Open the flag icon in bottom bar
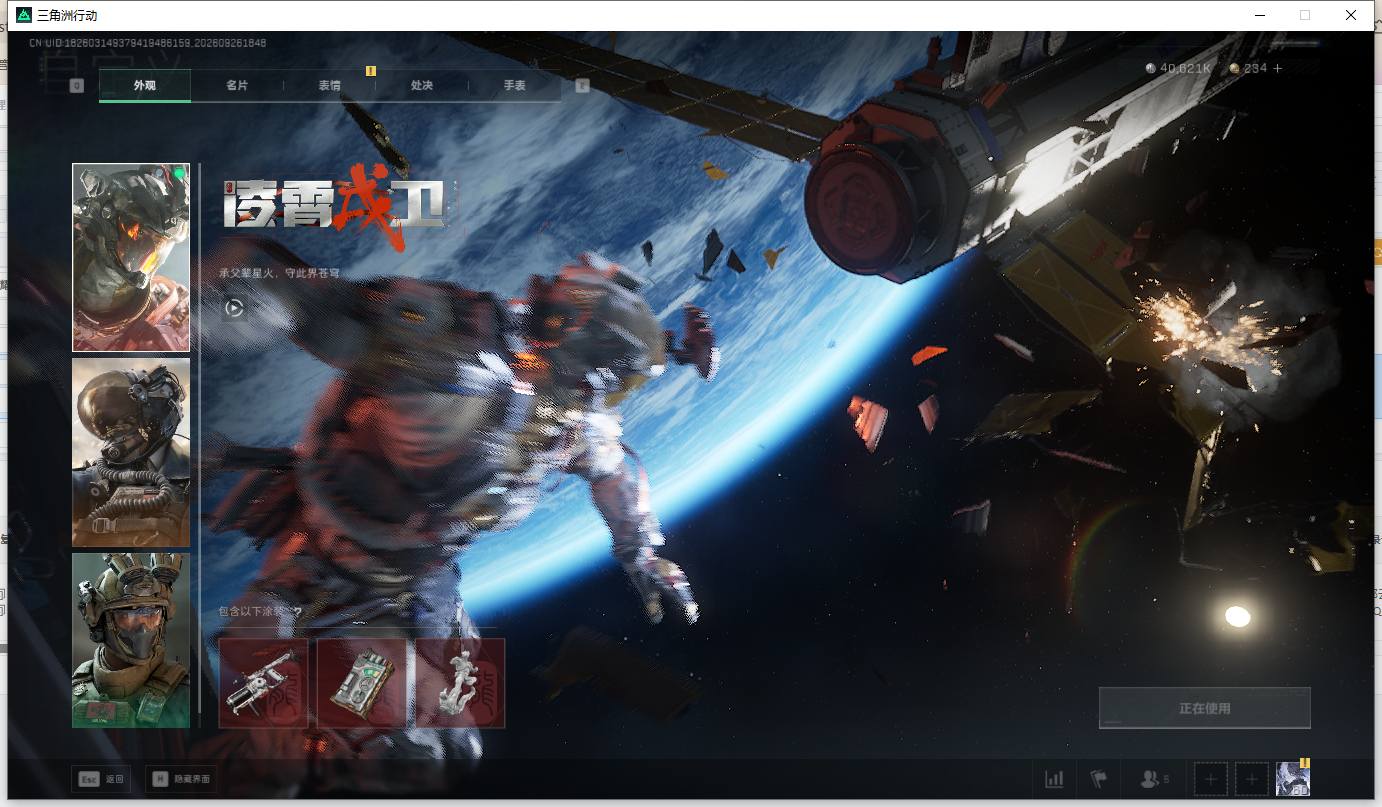The width and height of the screenshot is (1382, 807). click(x=1099, y=779)
